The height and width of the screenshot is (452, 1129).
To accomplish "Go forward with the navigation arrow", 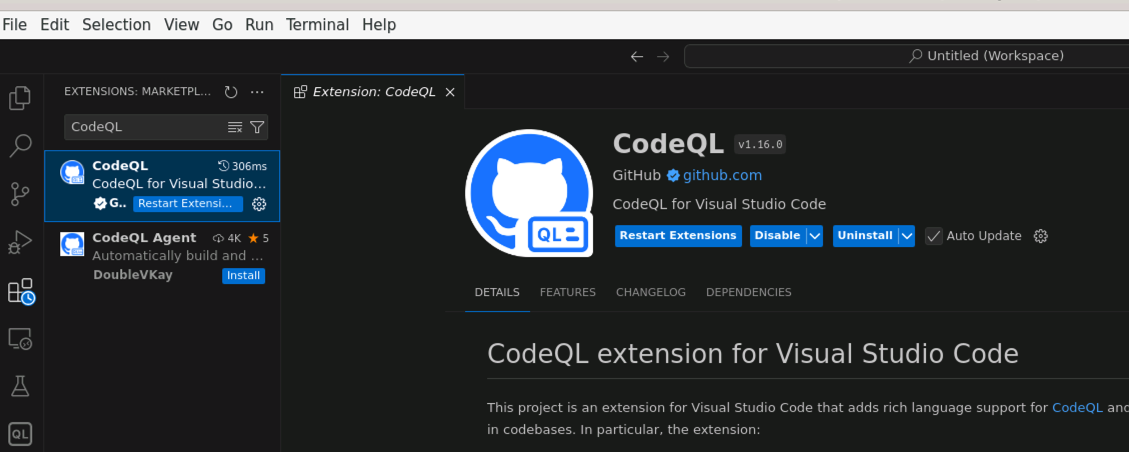I will pos(663,56).
